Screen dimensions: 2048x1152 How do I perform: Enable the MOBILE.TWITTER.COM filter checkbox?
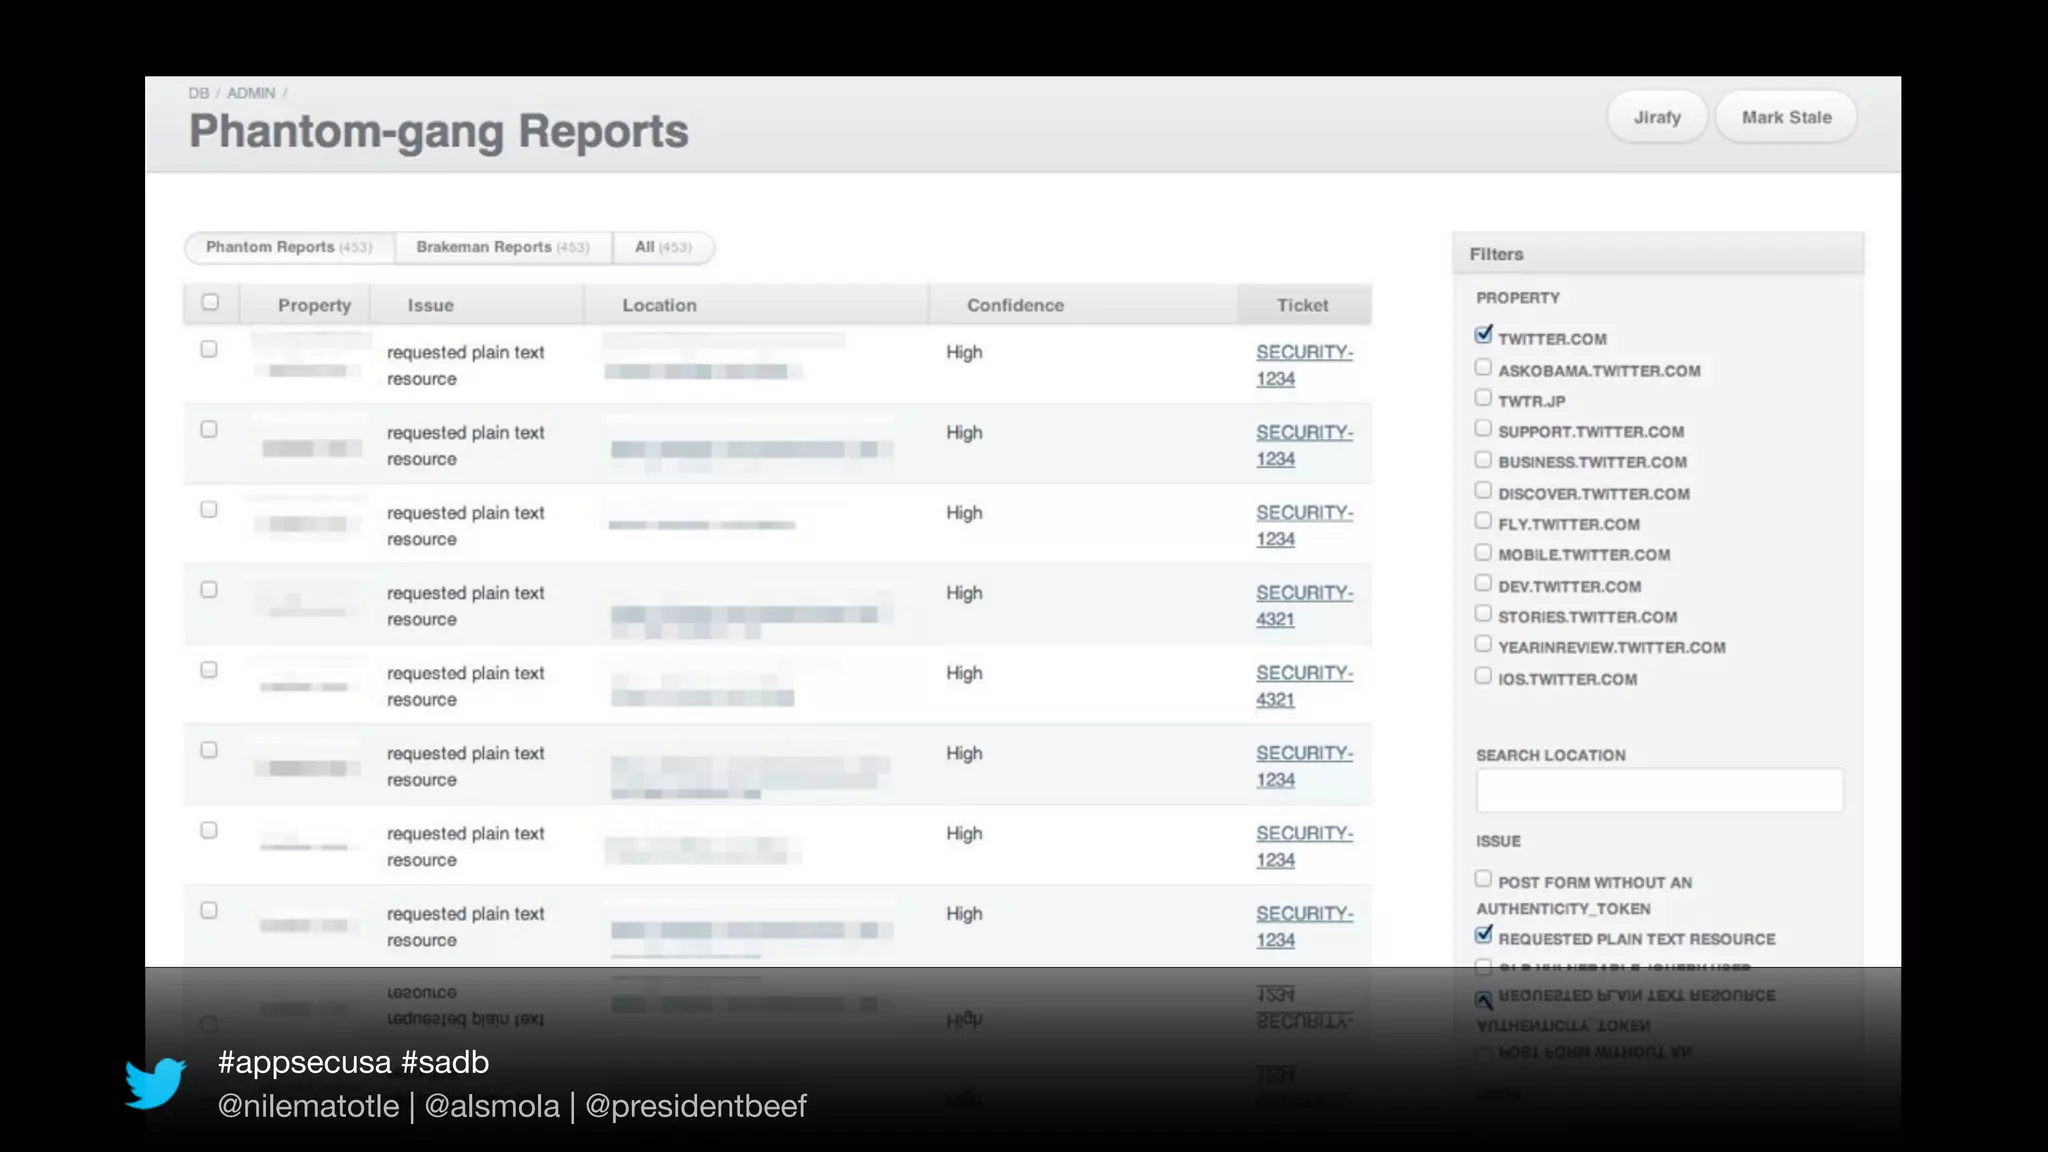[x=1483, y=552]
